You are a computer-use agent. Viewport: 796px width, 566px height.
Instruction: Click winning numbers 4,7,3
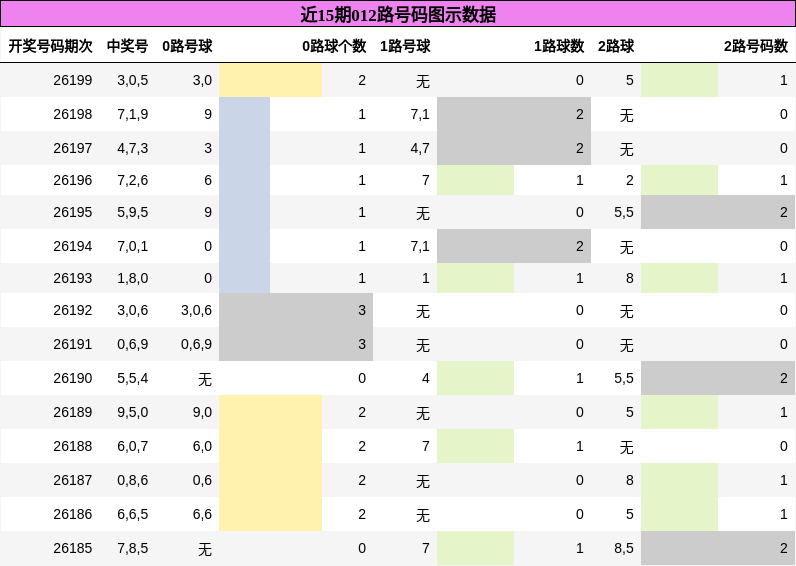[x=132, y=148]
